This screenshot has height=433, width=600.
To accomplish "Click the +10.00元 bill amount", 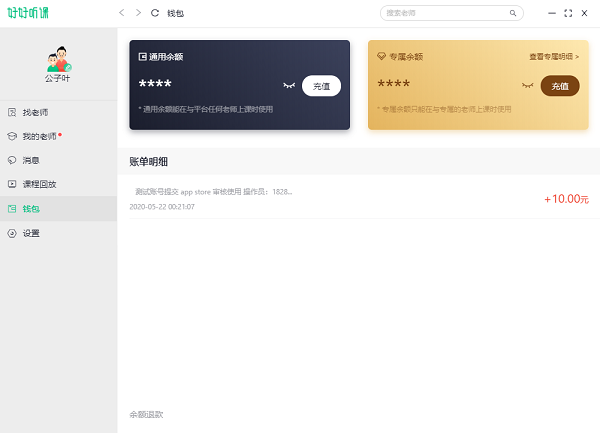I will [x=566, y=199].
